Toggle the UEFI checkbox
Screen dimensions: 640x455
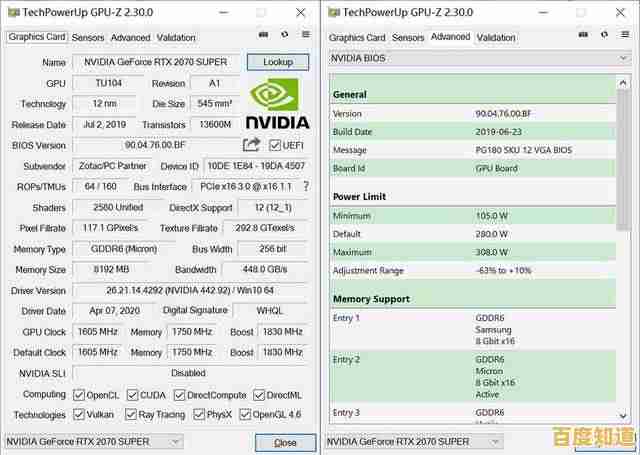(x=274, y=146)
